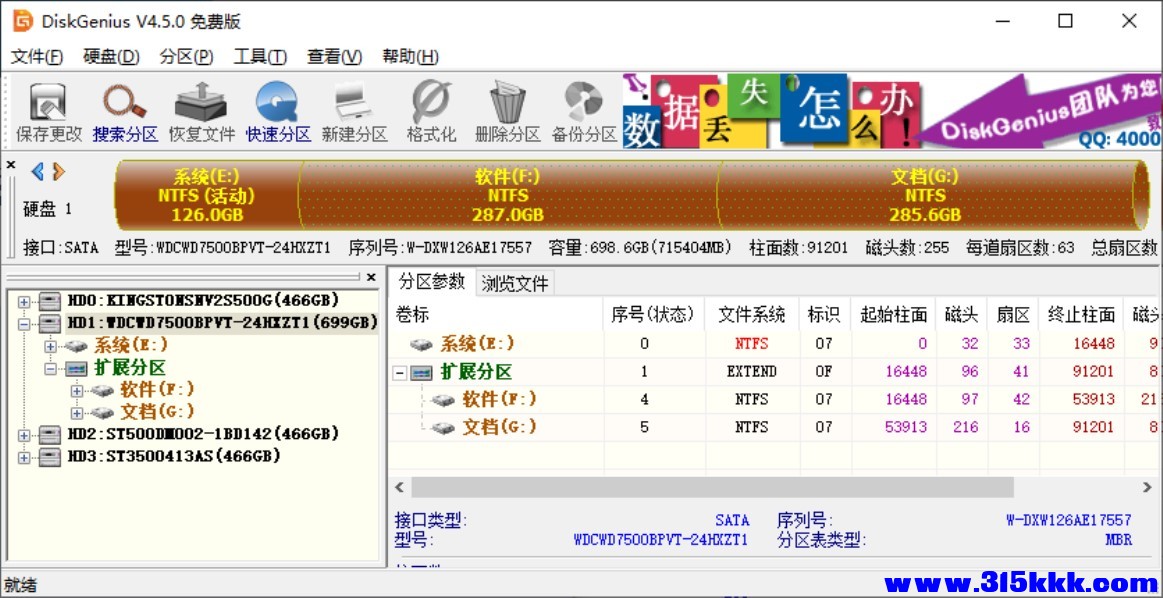Expand the HD3 ST3500413AS tree node
The height and width of the screenshot is (598, 1163).
pos(24,457)
